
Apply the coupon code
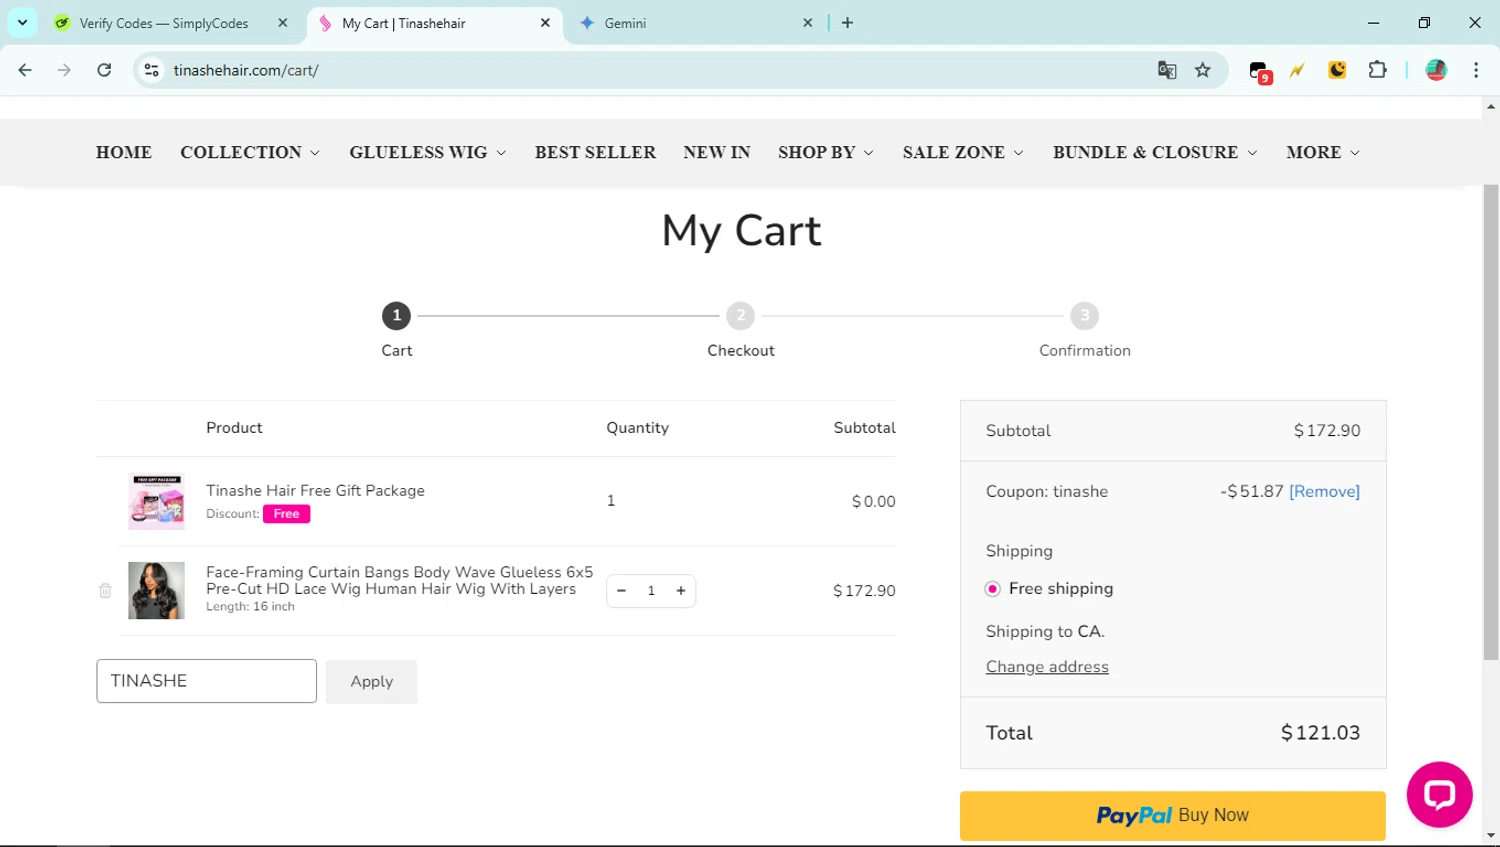click(372, 681)
